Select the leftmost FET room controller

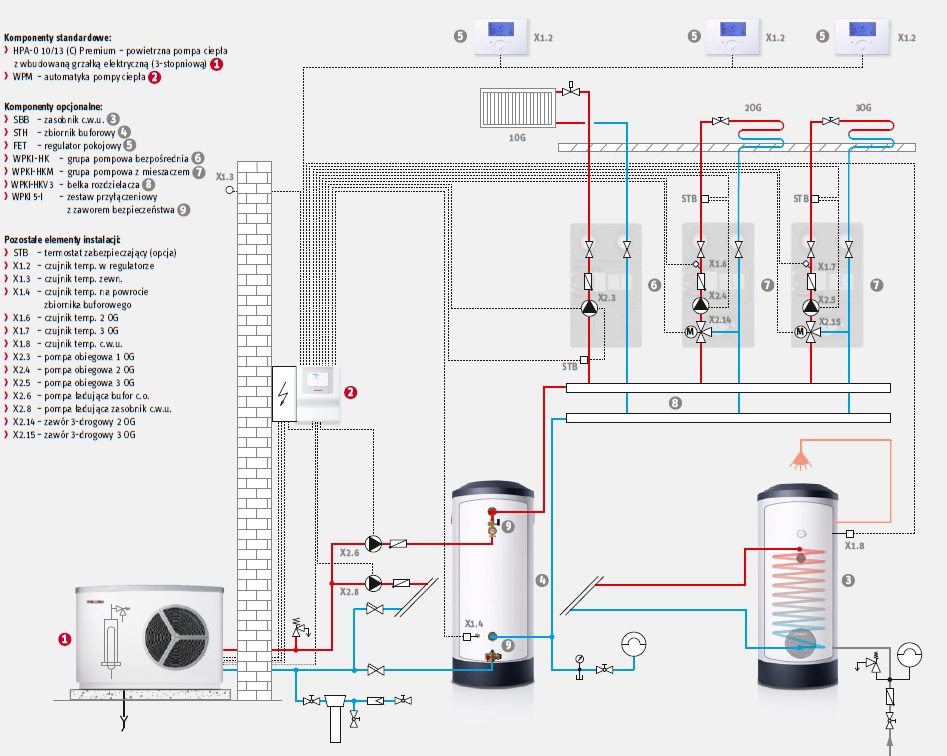point(501,36)
